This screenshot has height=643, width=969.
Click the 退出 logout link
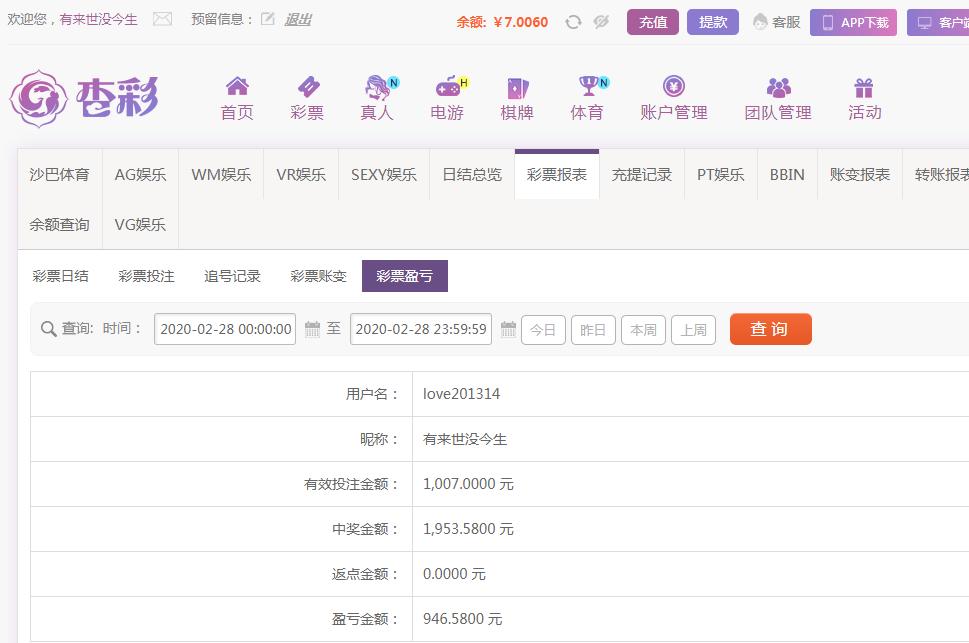coord(298,20)
